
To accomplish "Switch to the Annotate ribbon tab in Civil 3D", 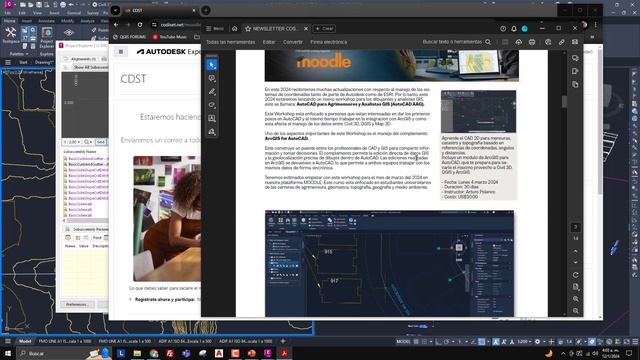I will pyautogui.click(x=46, y=21).
